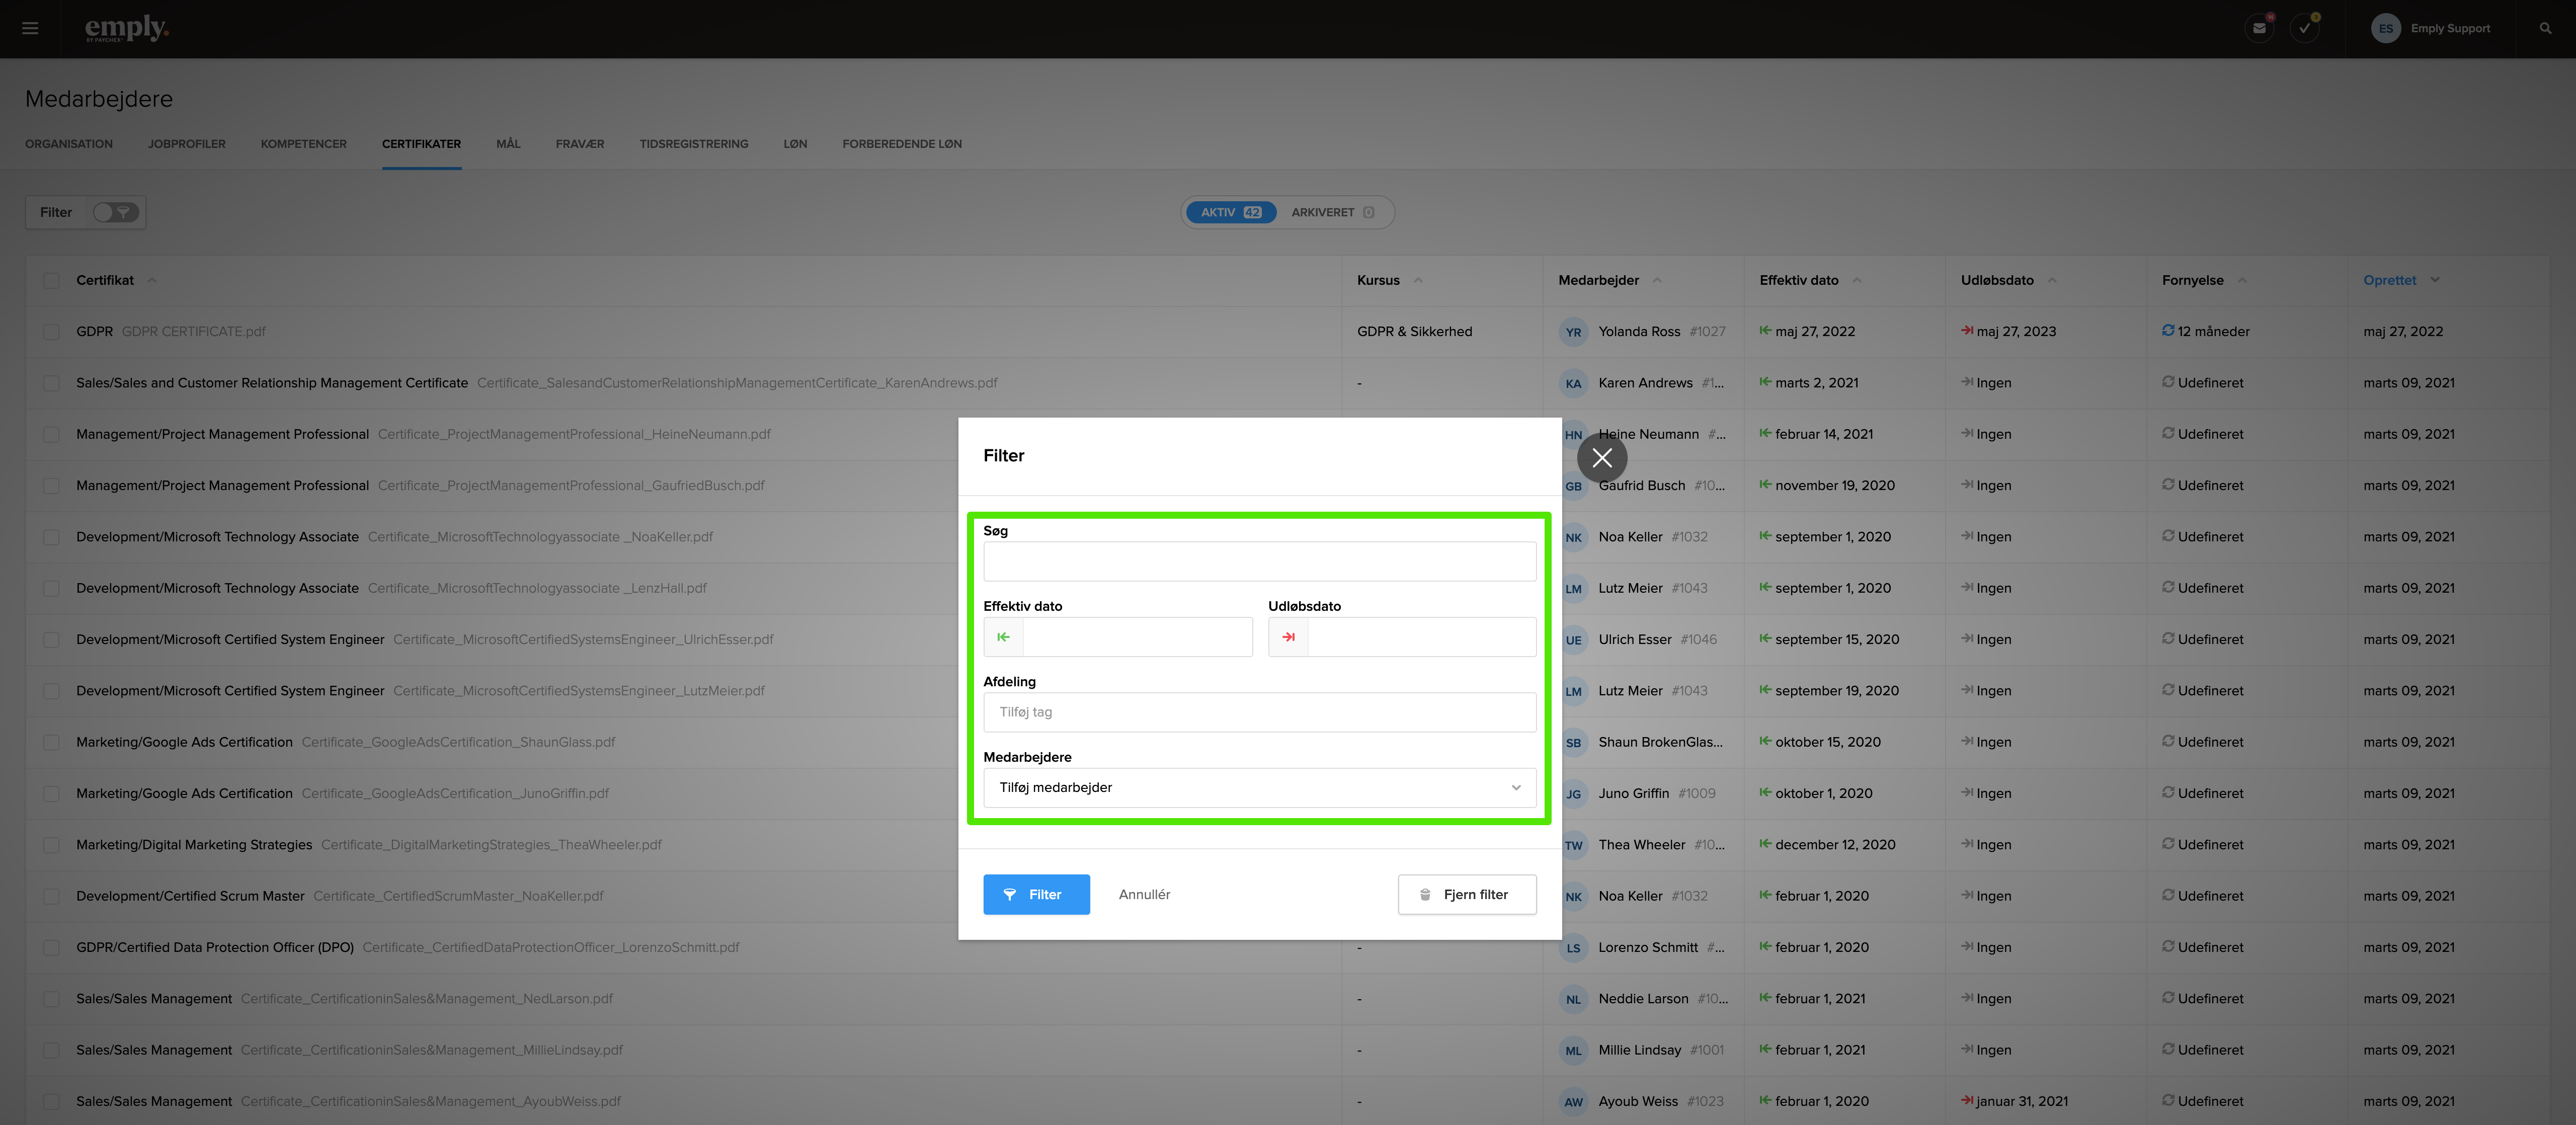Check the select-all checkbox in table header

click(x=51, y=281)
